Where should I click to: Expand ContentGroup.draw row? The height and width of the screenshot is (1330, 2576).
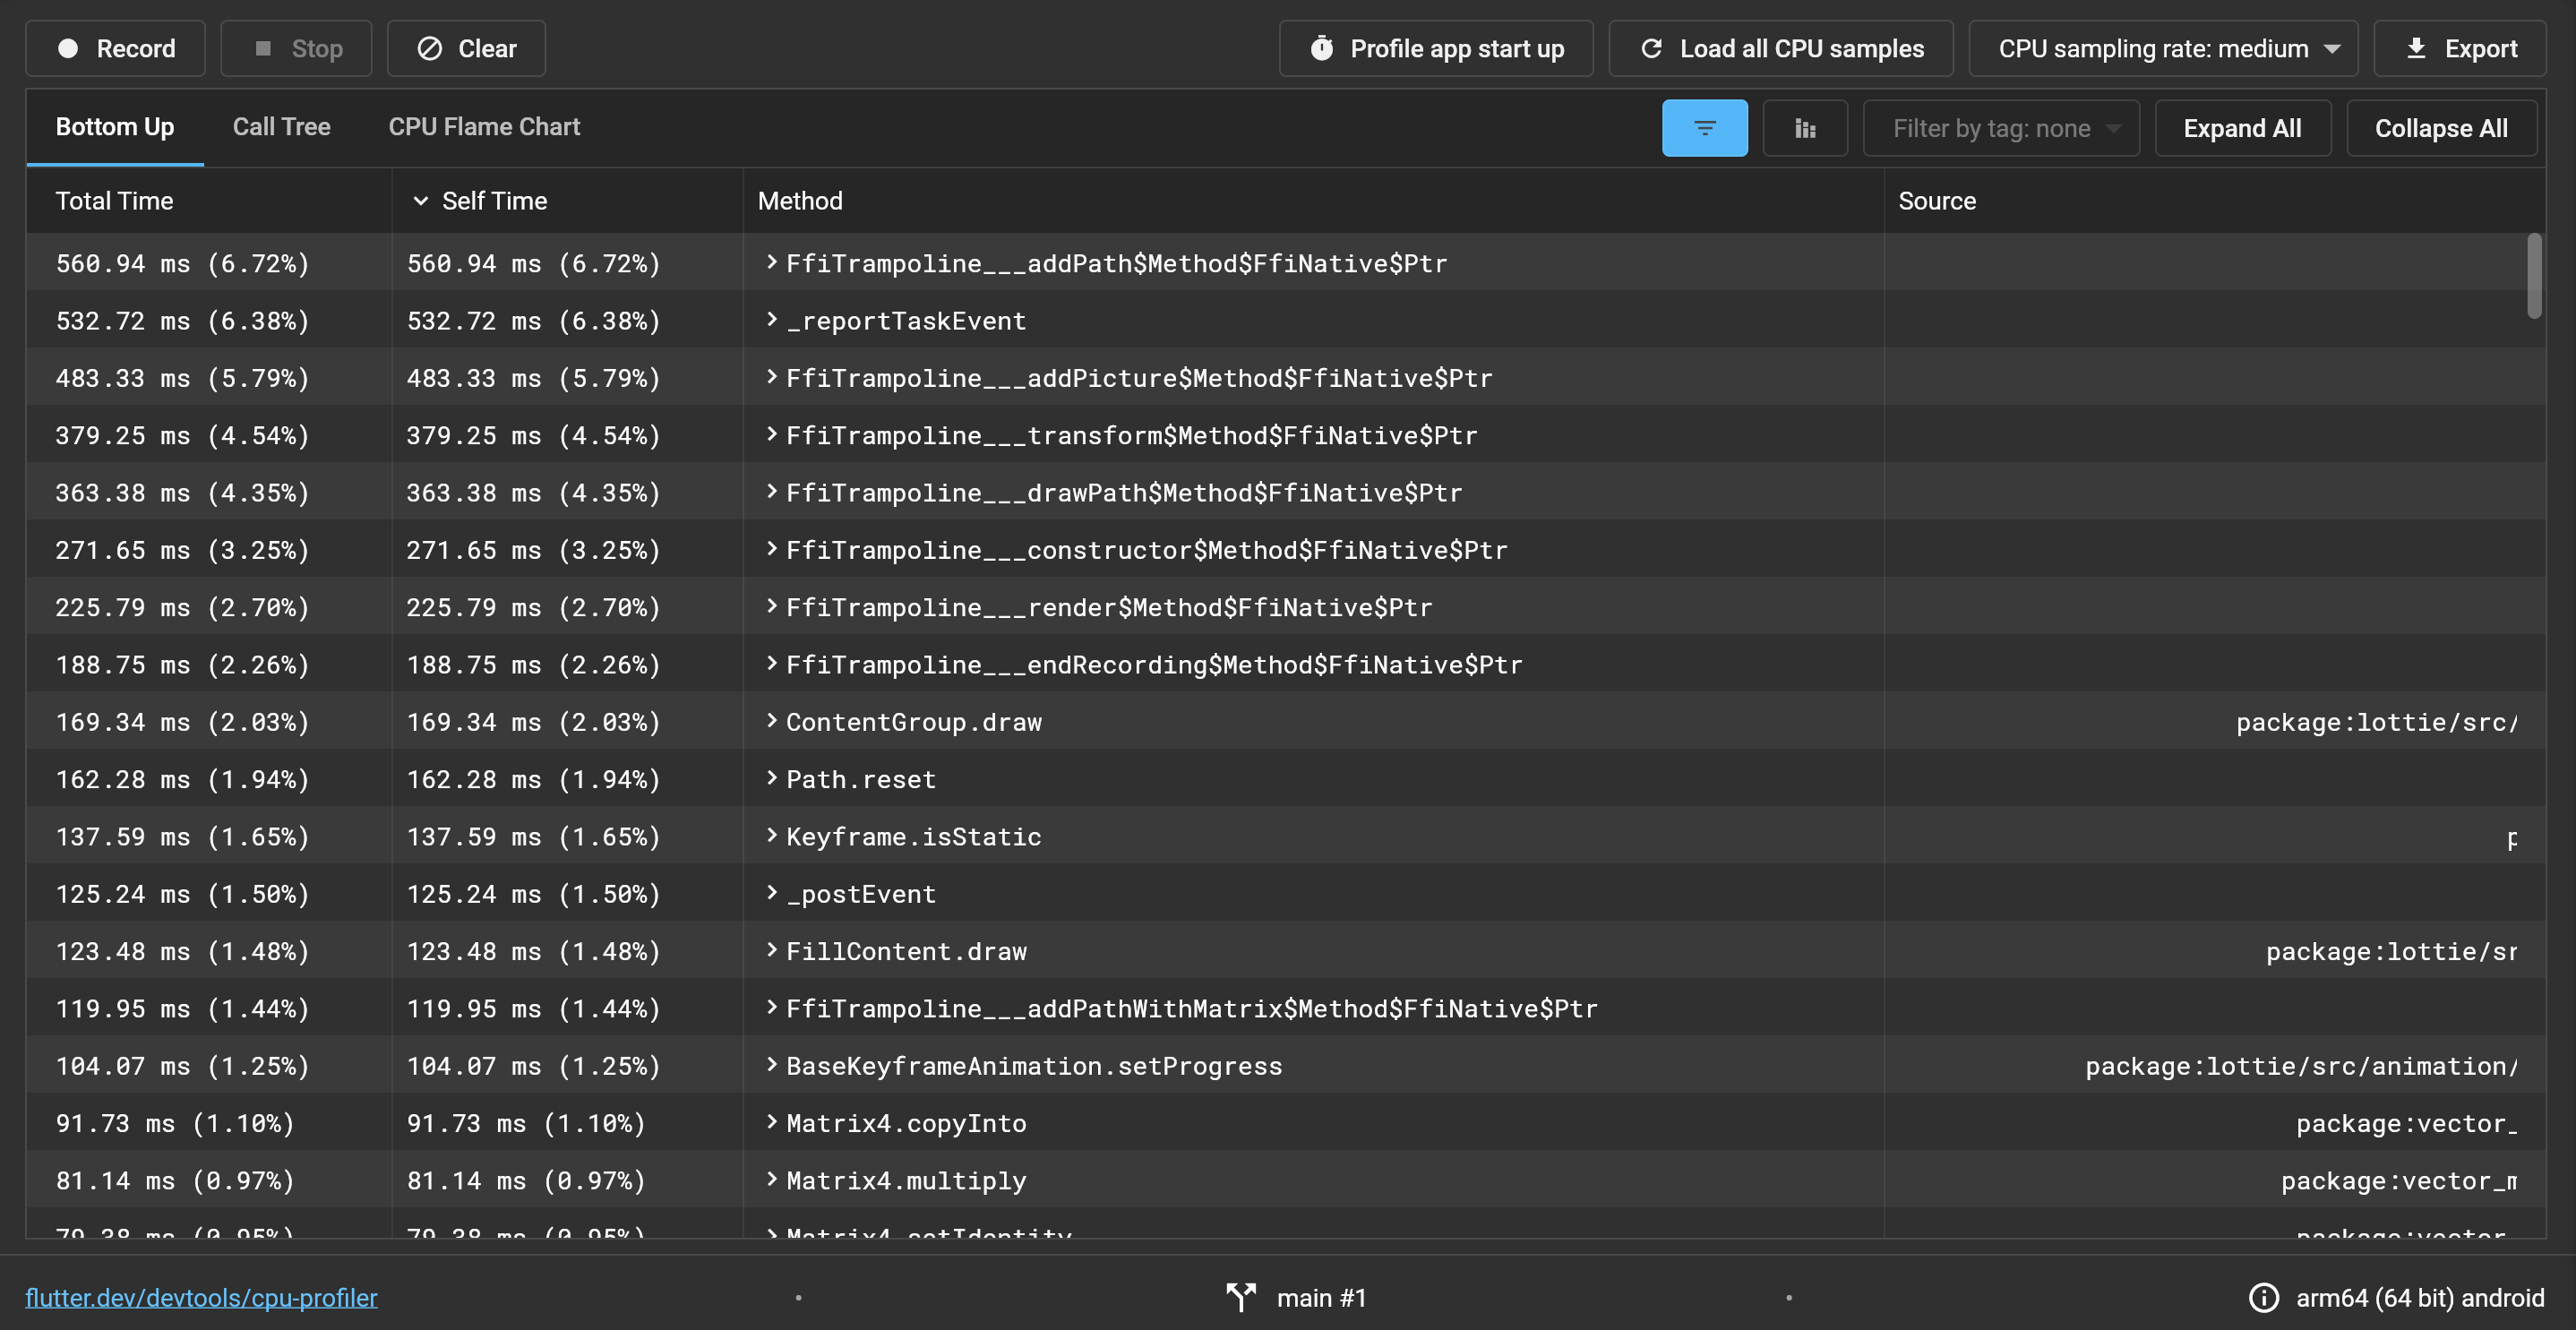(772, 720)
